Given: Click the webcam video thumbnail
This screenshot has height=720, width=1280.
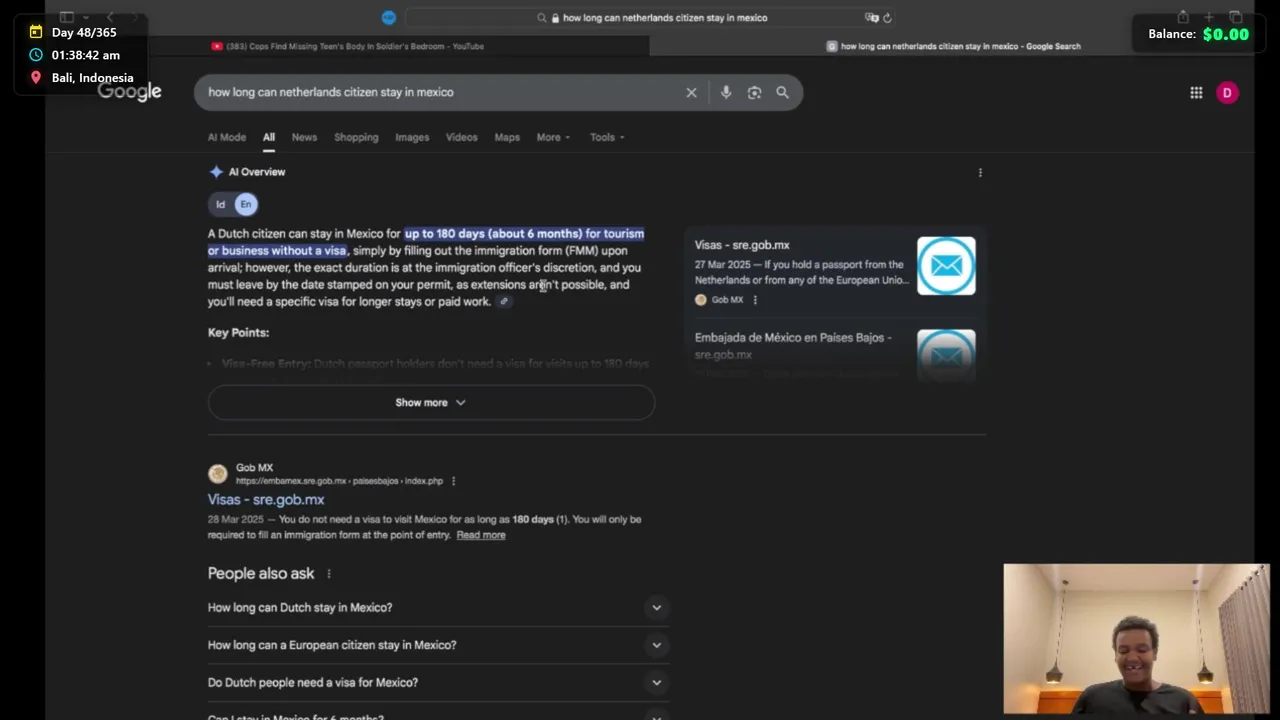Looking at the screenshot, I should click(1136, 639).
